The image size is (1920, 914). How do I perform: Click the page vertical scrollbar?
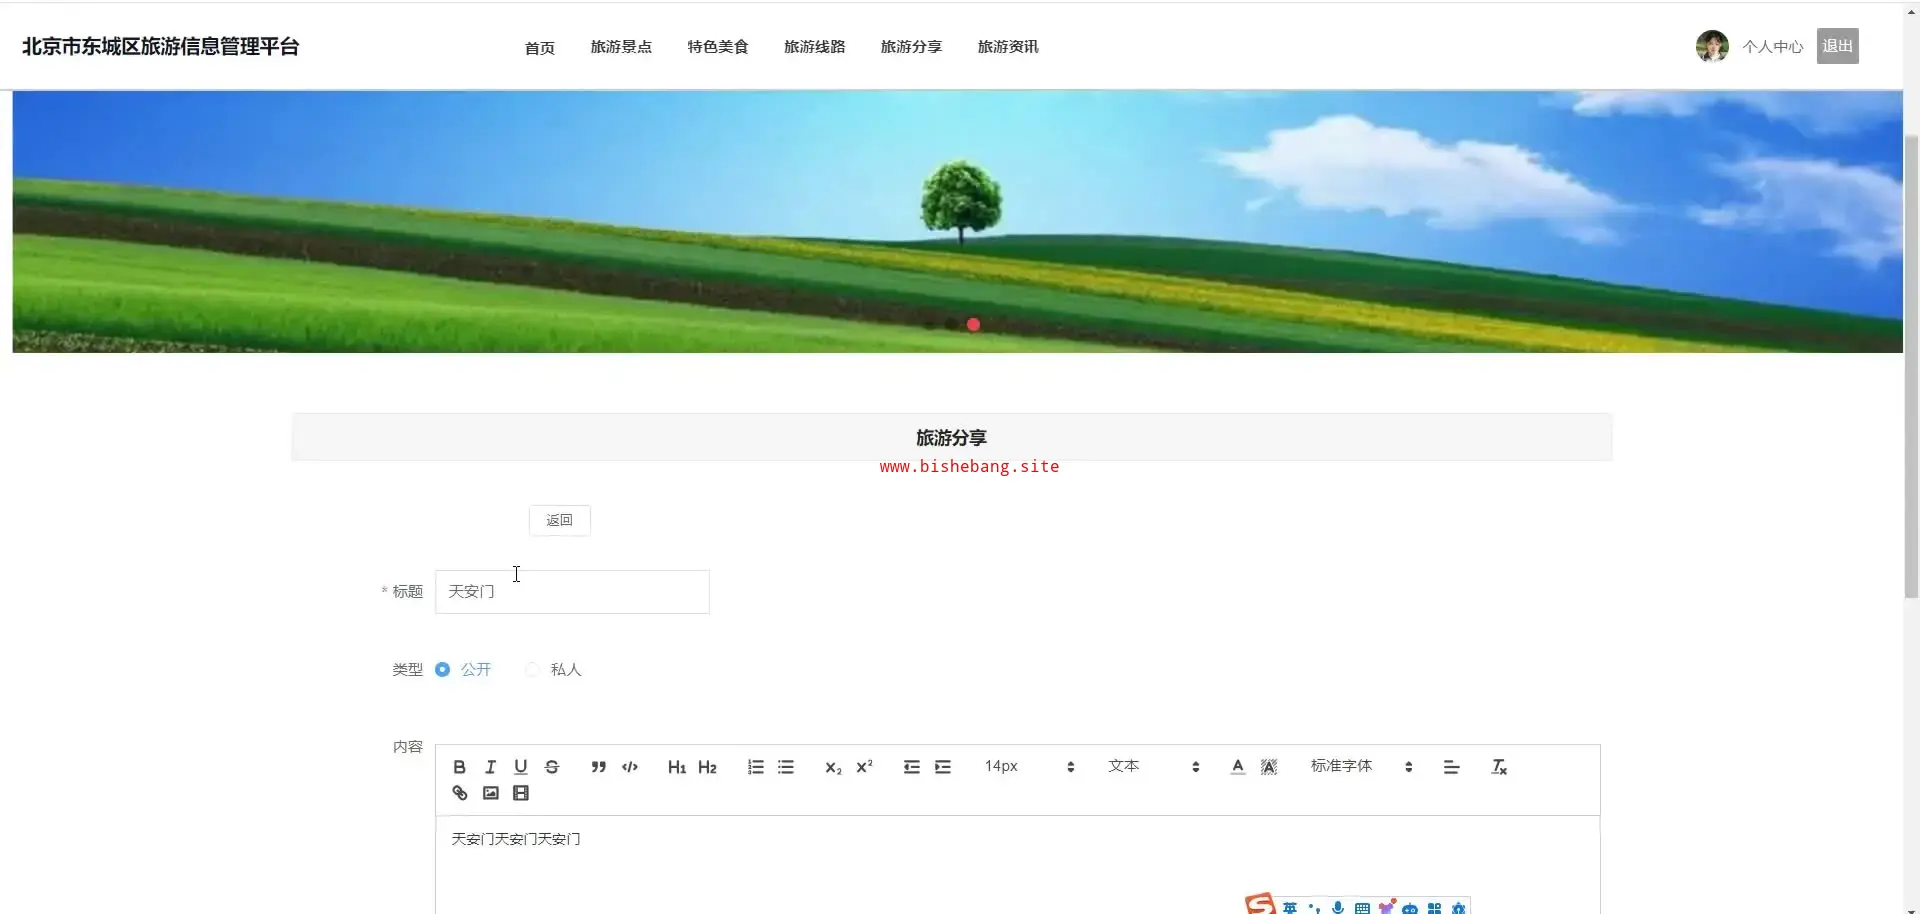click(x=1911, y=368)
